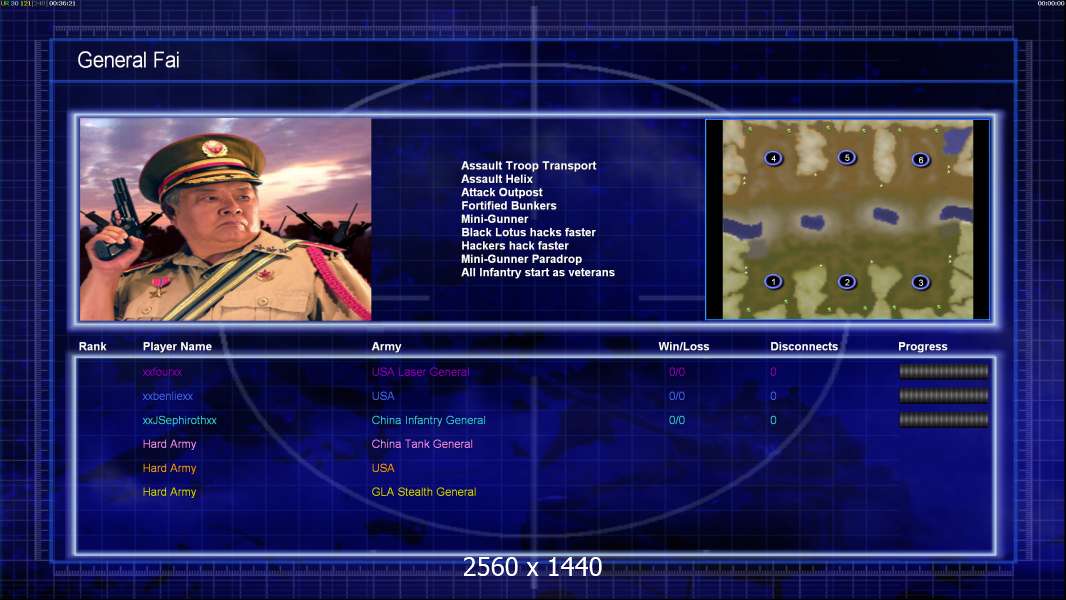Click the 0/0 win/loss for xxfourxx

pyautogui.click(x=676, y=372)
